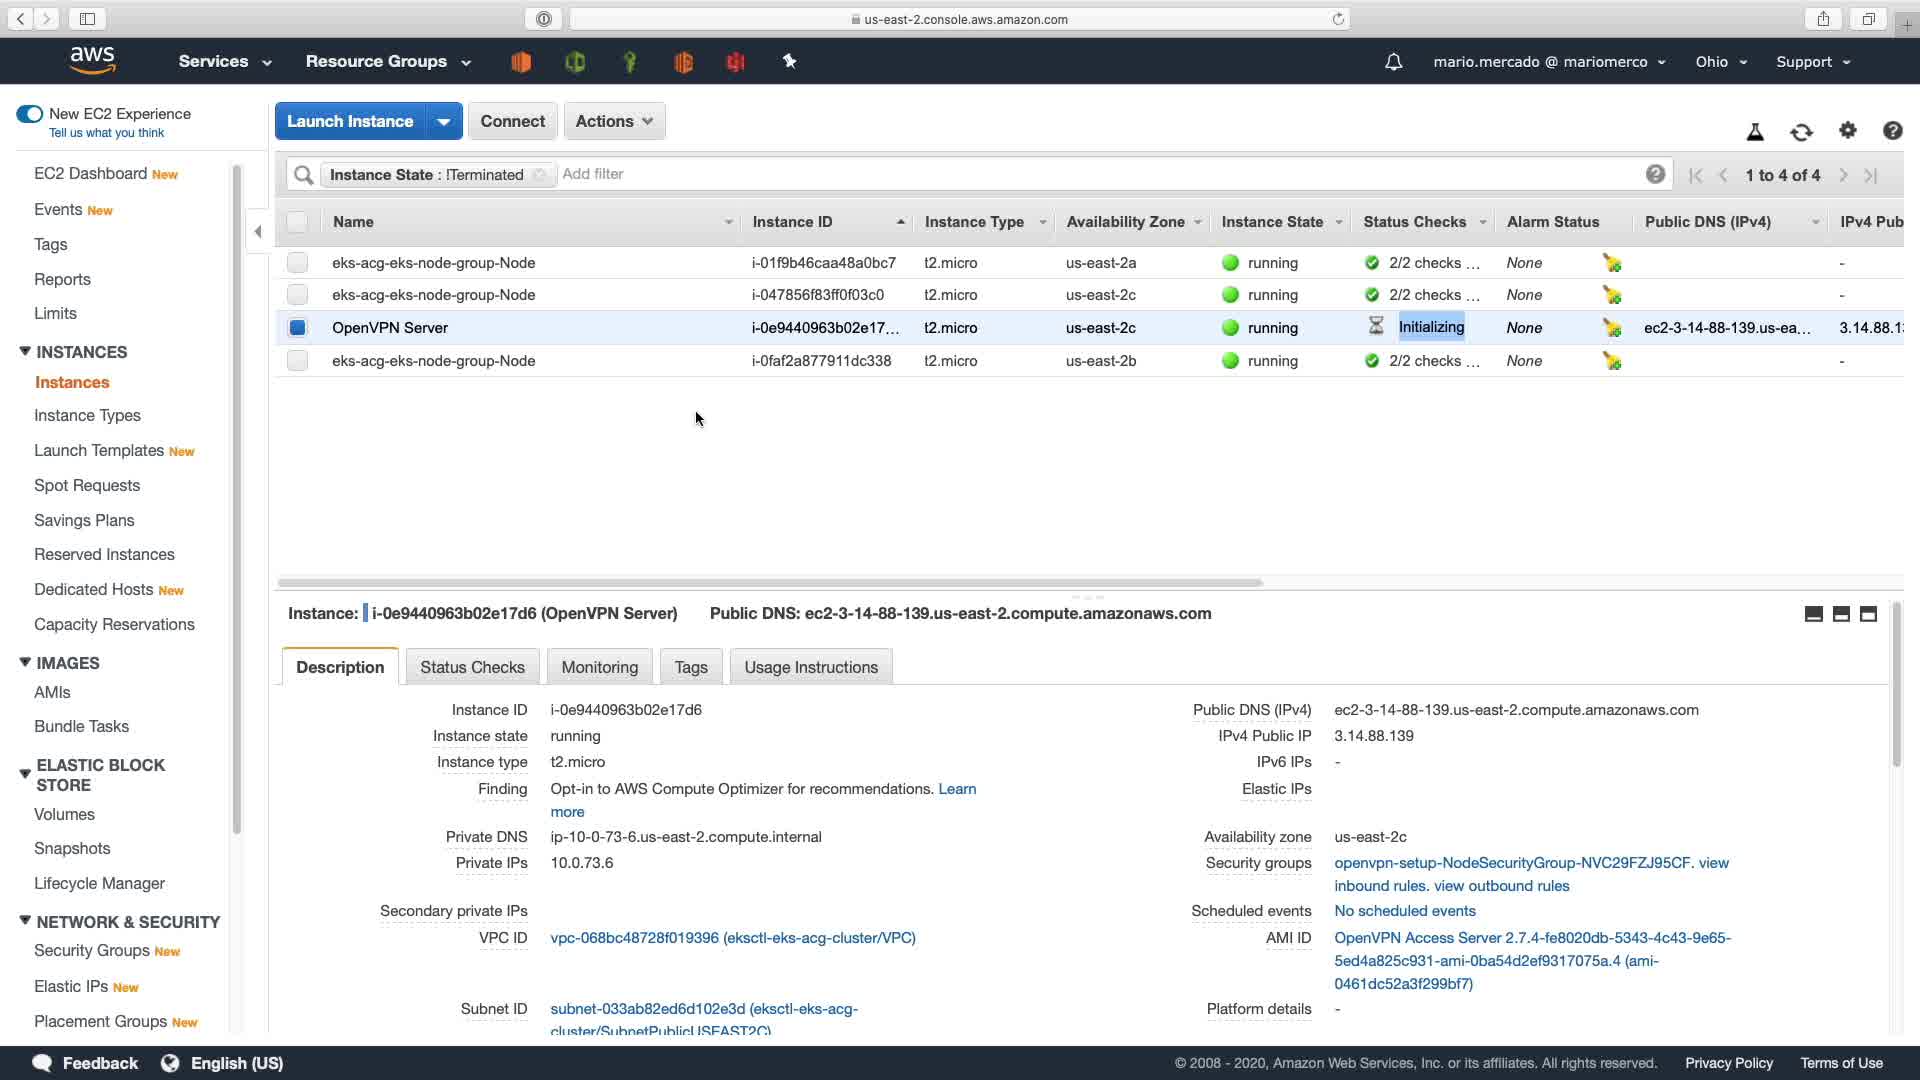This screenshot has height=1080, width=1920.
Task: Expand the Launch Instance dropdown arrow
Action: (x=443, y=121)
